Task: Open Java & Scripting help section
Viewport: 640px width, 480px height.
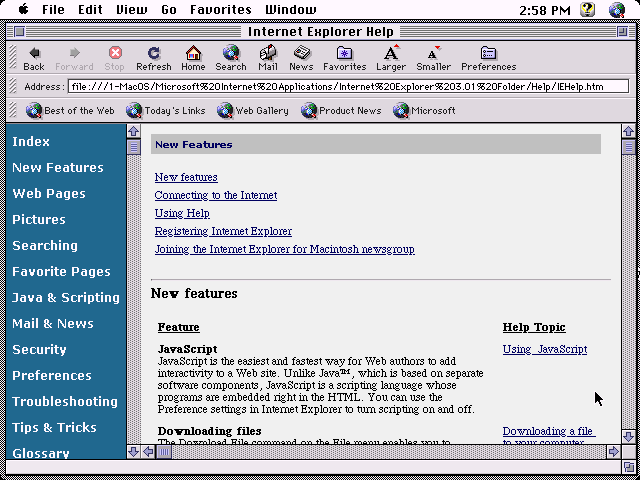Action: (66, 298)
